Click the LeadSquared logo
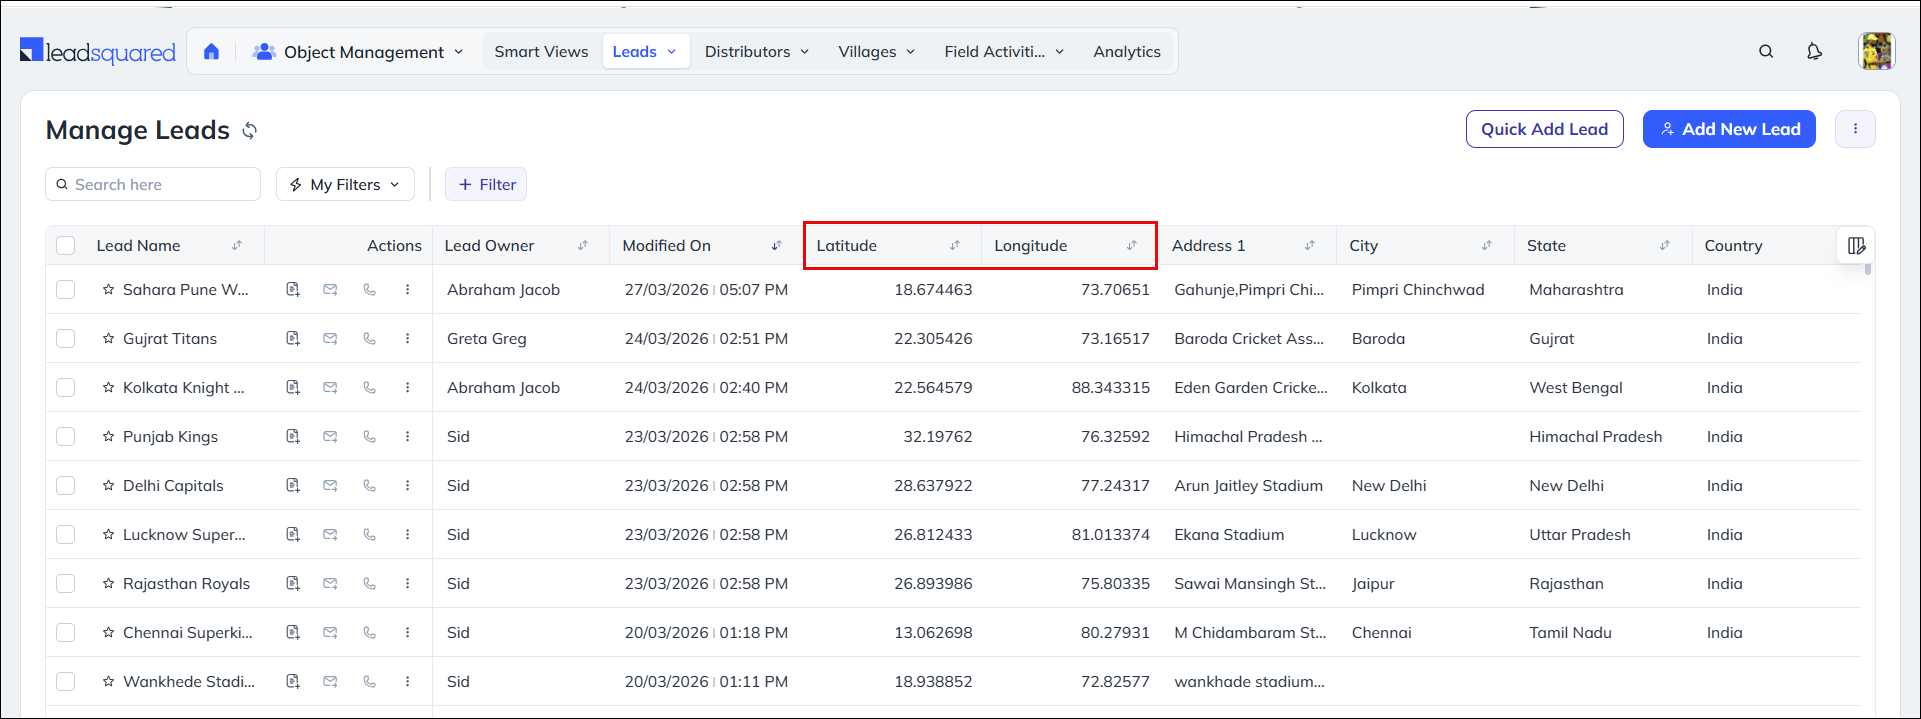Image resolution: width=1921 pixels, height=719 pixels. click(98, 52)
